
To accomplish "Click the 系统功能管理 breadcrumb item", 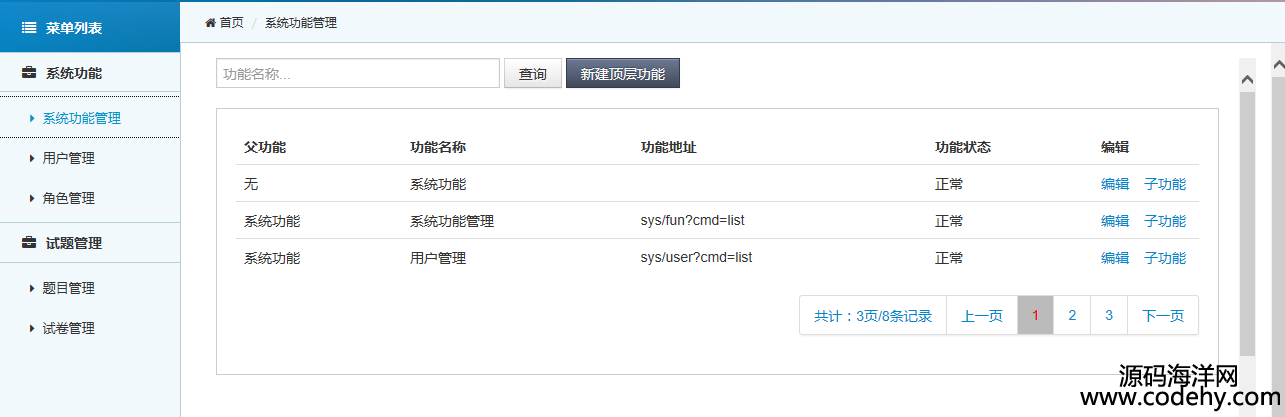I will [301, 22].
